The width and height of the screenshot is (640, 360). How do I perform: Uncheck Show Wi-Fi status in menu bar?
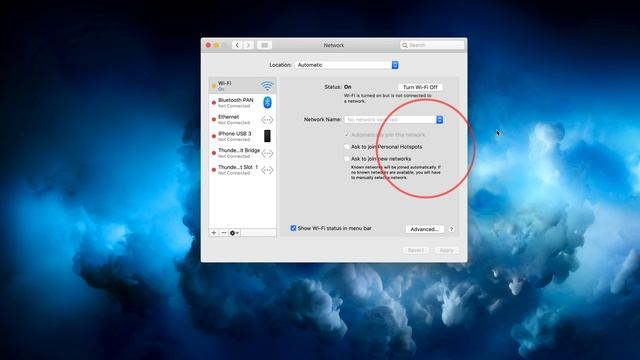(x=293, y=228)
